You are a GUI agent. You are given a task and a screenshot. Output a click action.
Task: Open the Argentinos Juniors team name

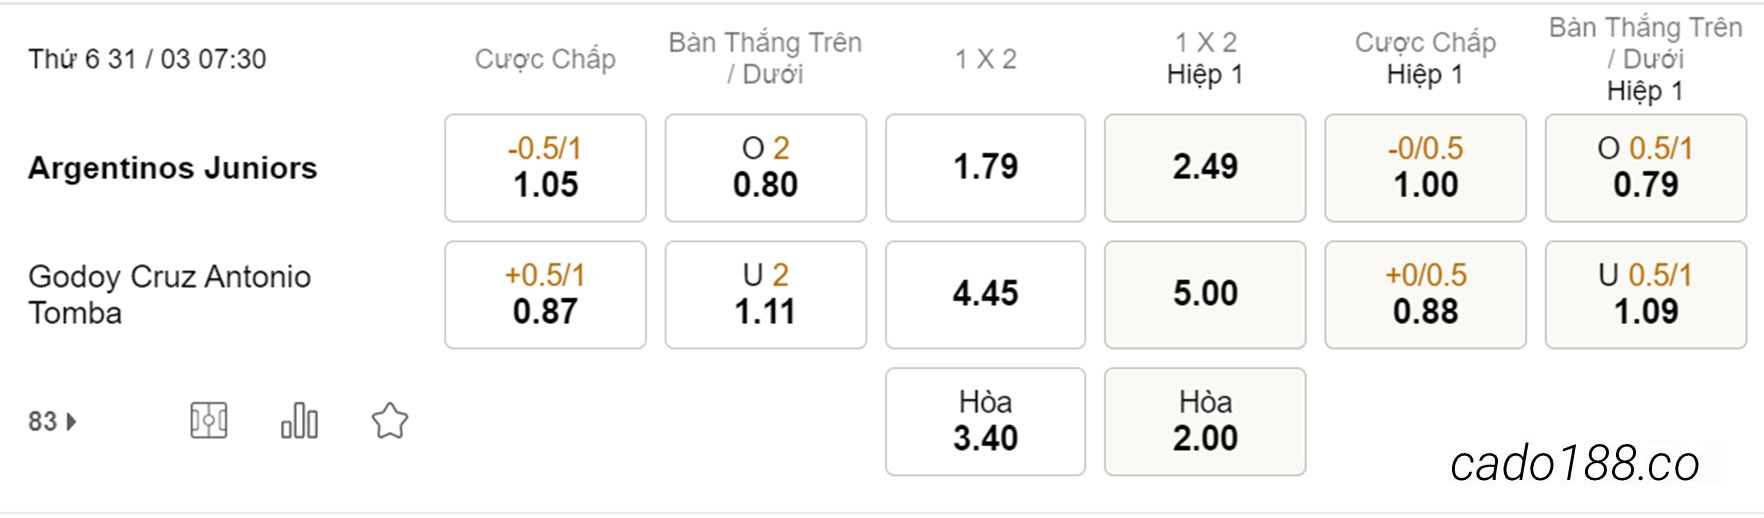(x=173, y=168)
